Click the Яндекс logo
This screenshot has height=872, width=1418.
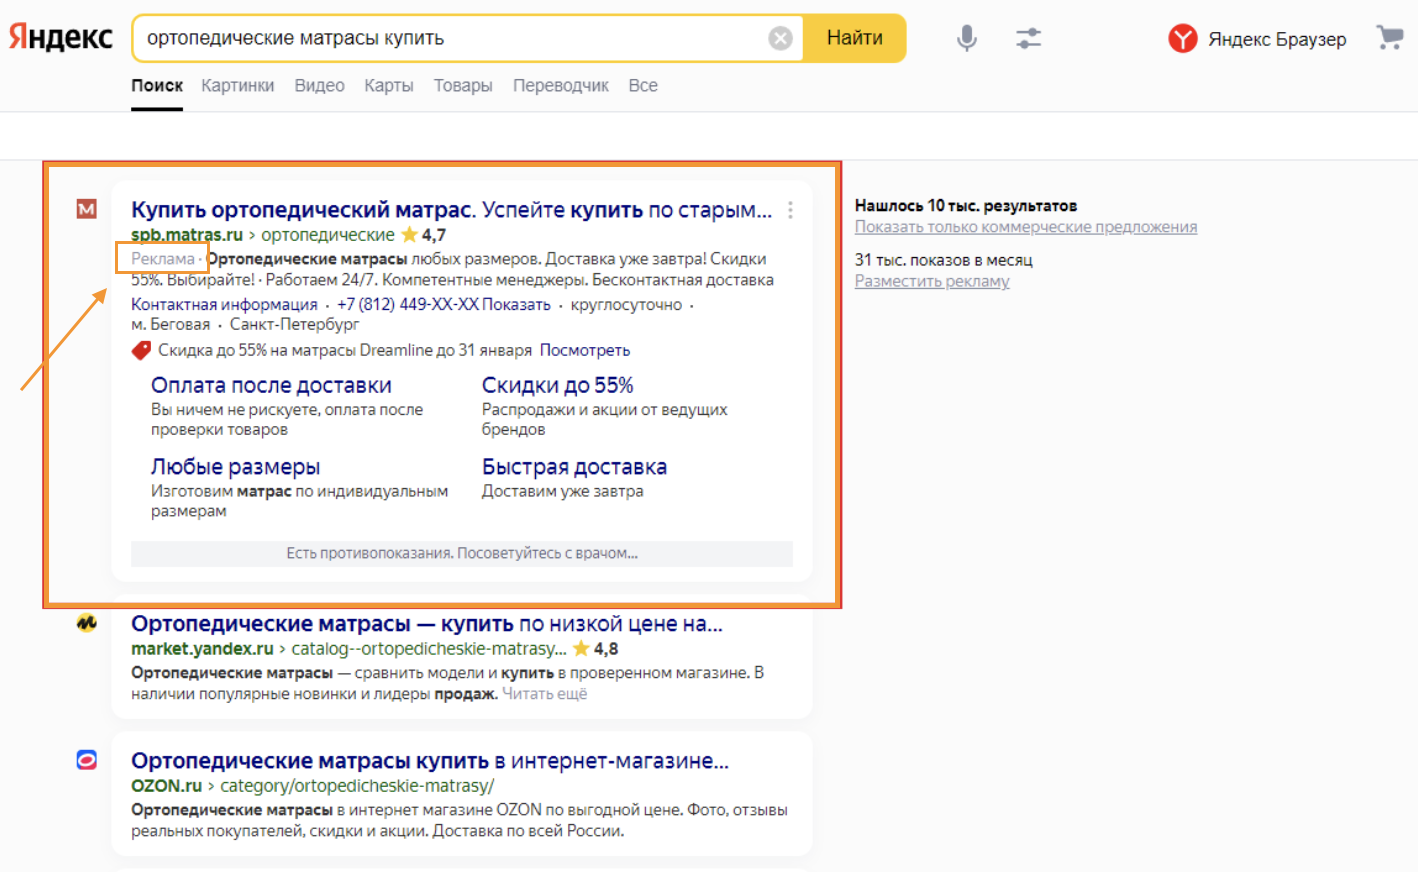click(x=61, y=38)
